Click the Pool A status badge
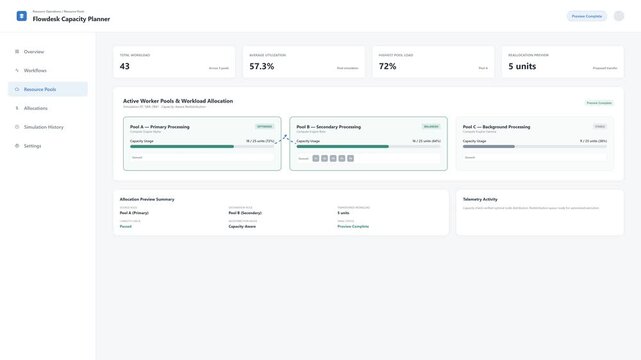 coord(264,126)
